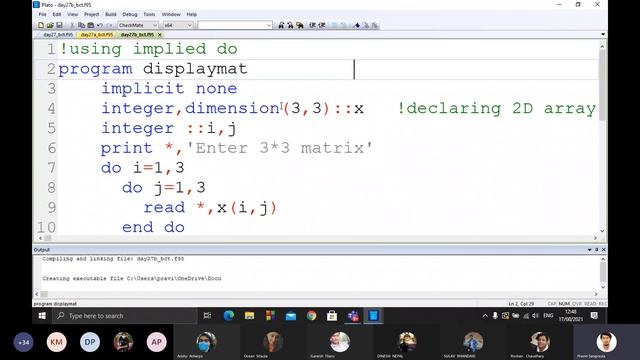Close the day27b_bct.f95 tab
The image size is (640, 360).
point(160,35)
